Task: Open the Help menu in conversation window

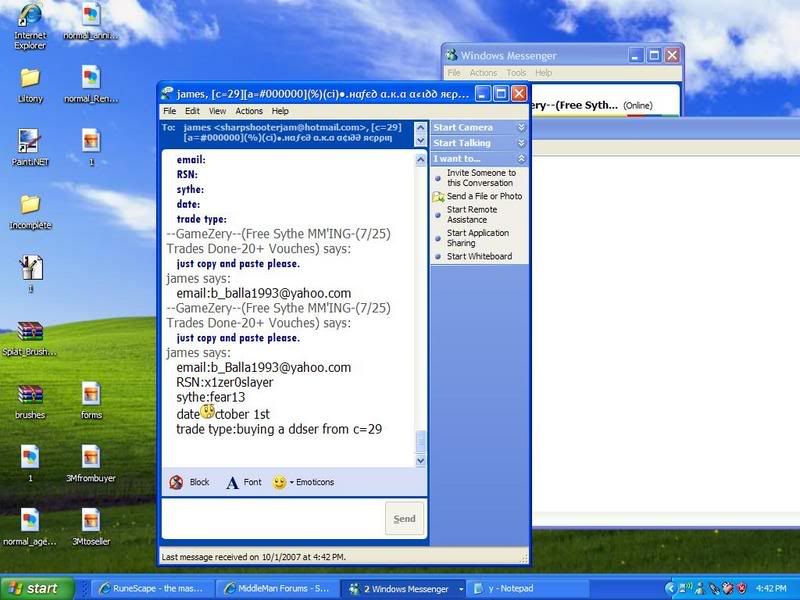Action: [280, 111]
